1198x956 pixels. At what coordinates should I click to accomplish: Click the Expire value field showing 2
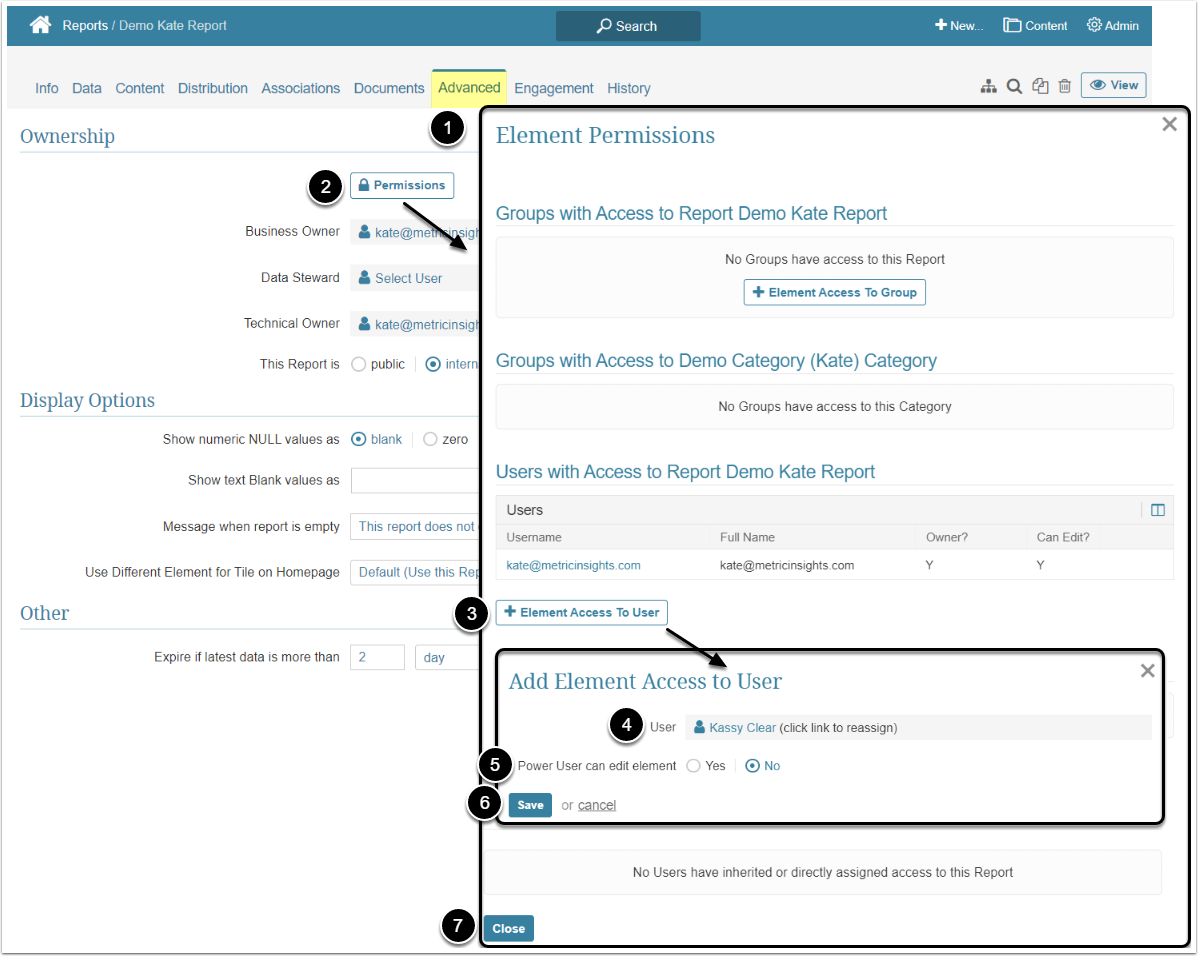(377, 657)
